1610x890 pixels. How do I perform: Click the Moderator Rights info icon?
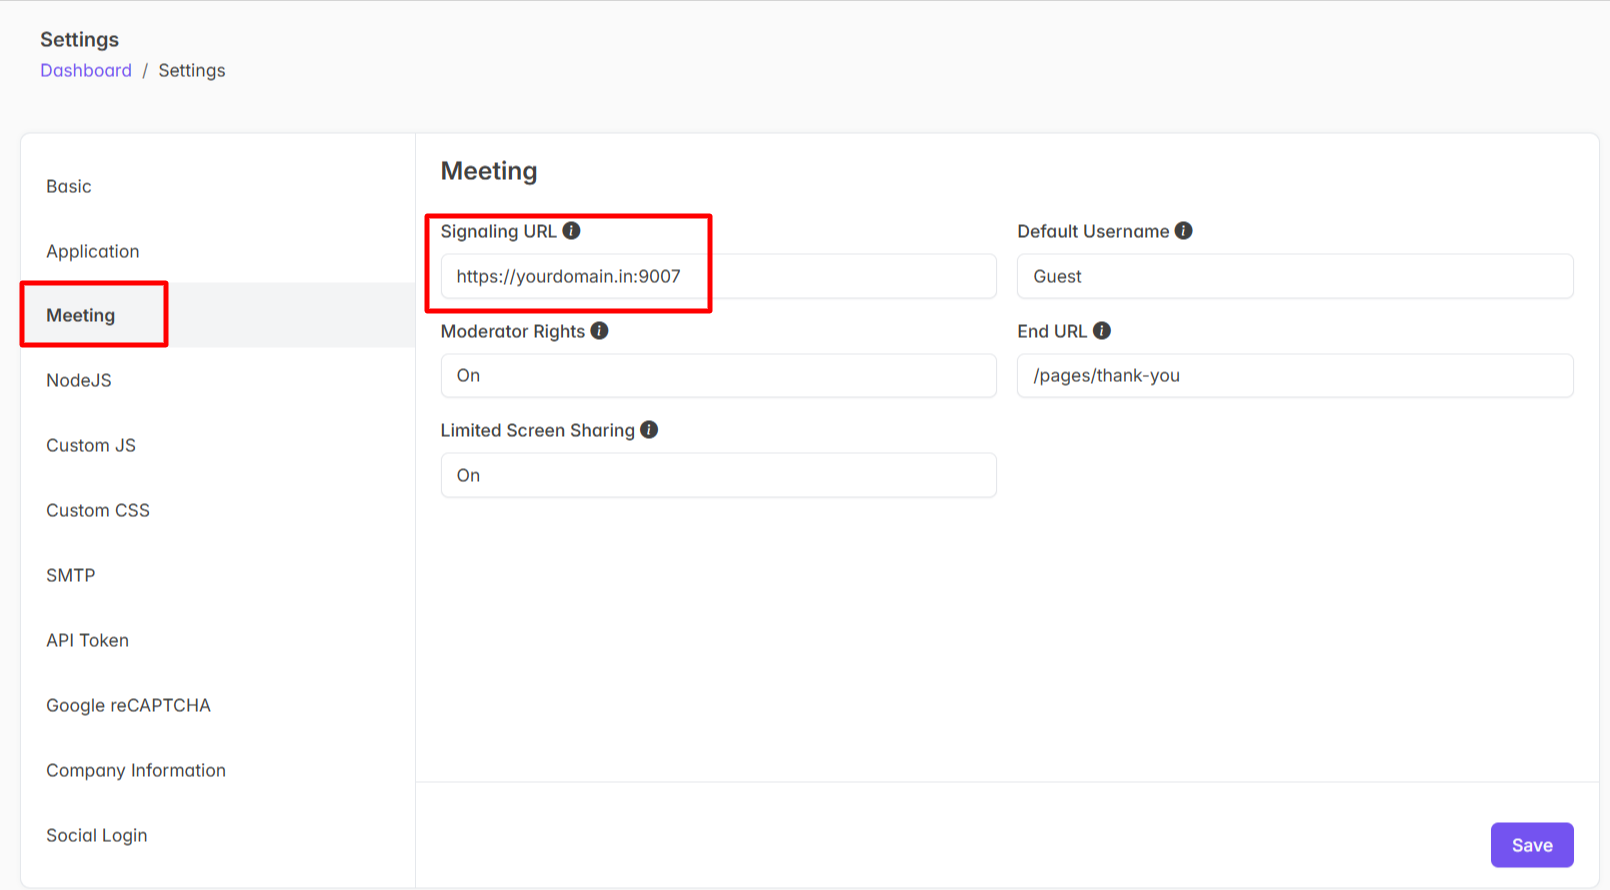599,331
